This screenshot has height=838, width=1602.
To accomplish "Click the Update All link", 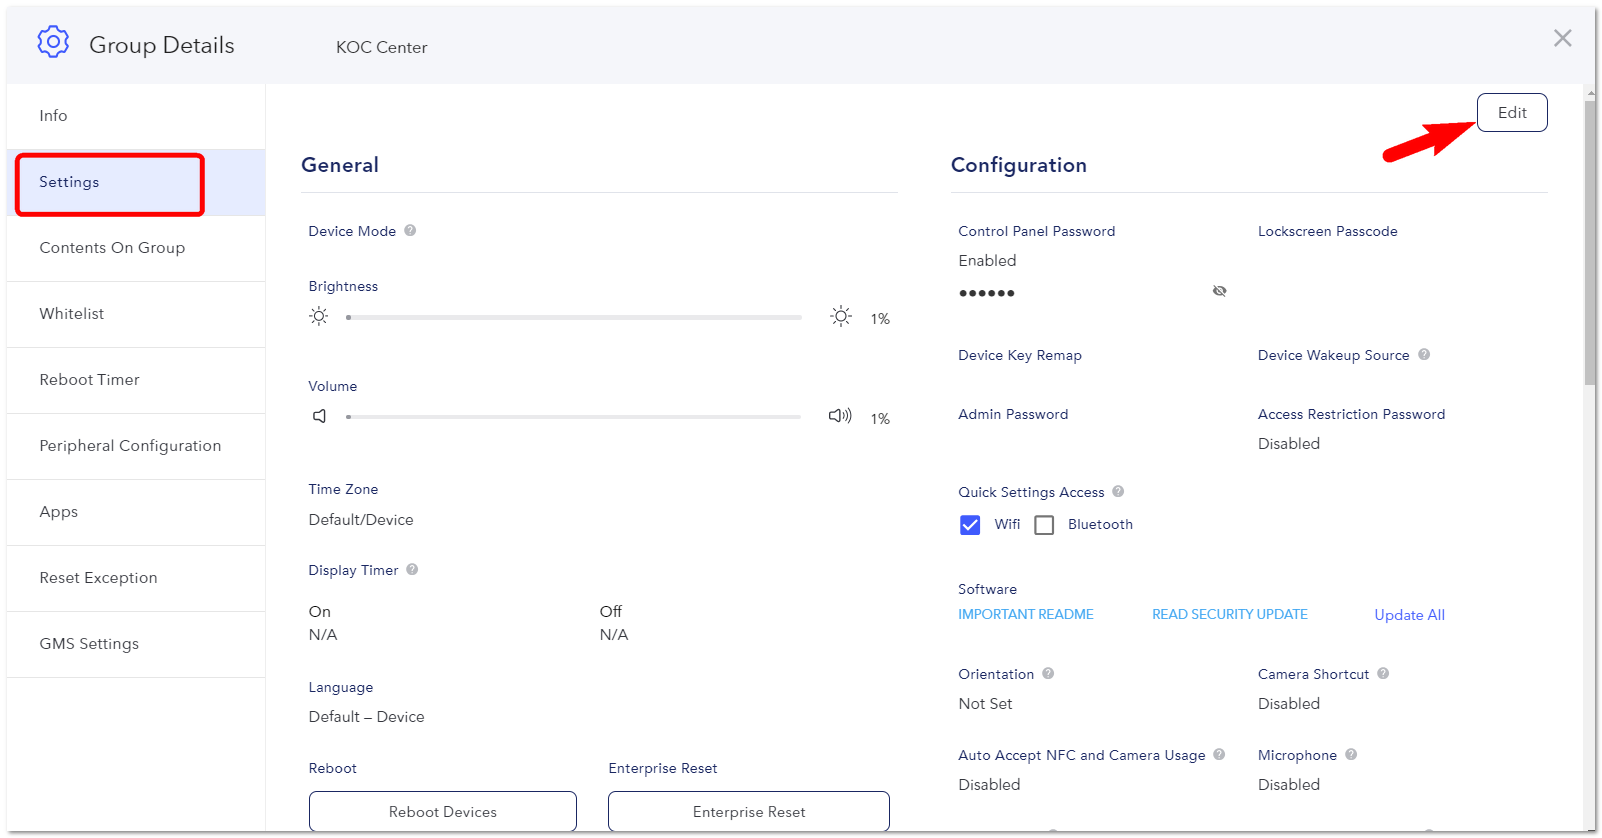I will coord(1409,615).
